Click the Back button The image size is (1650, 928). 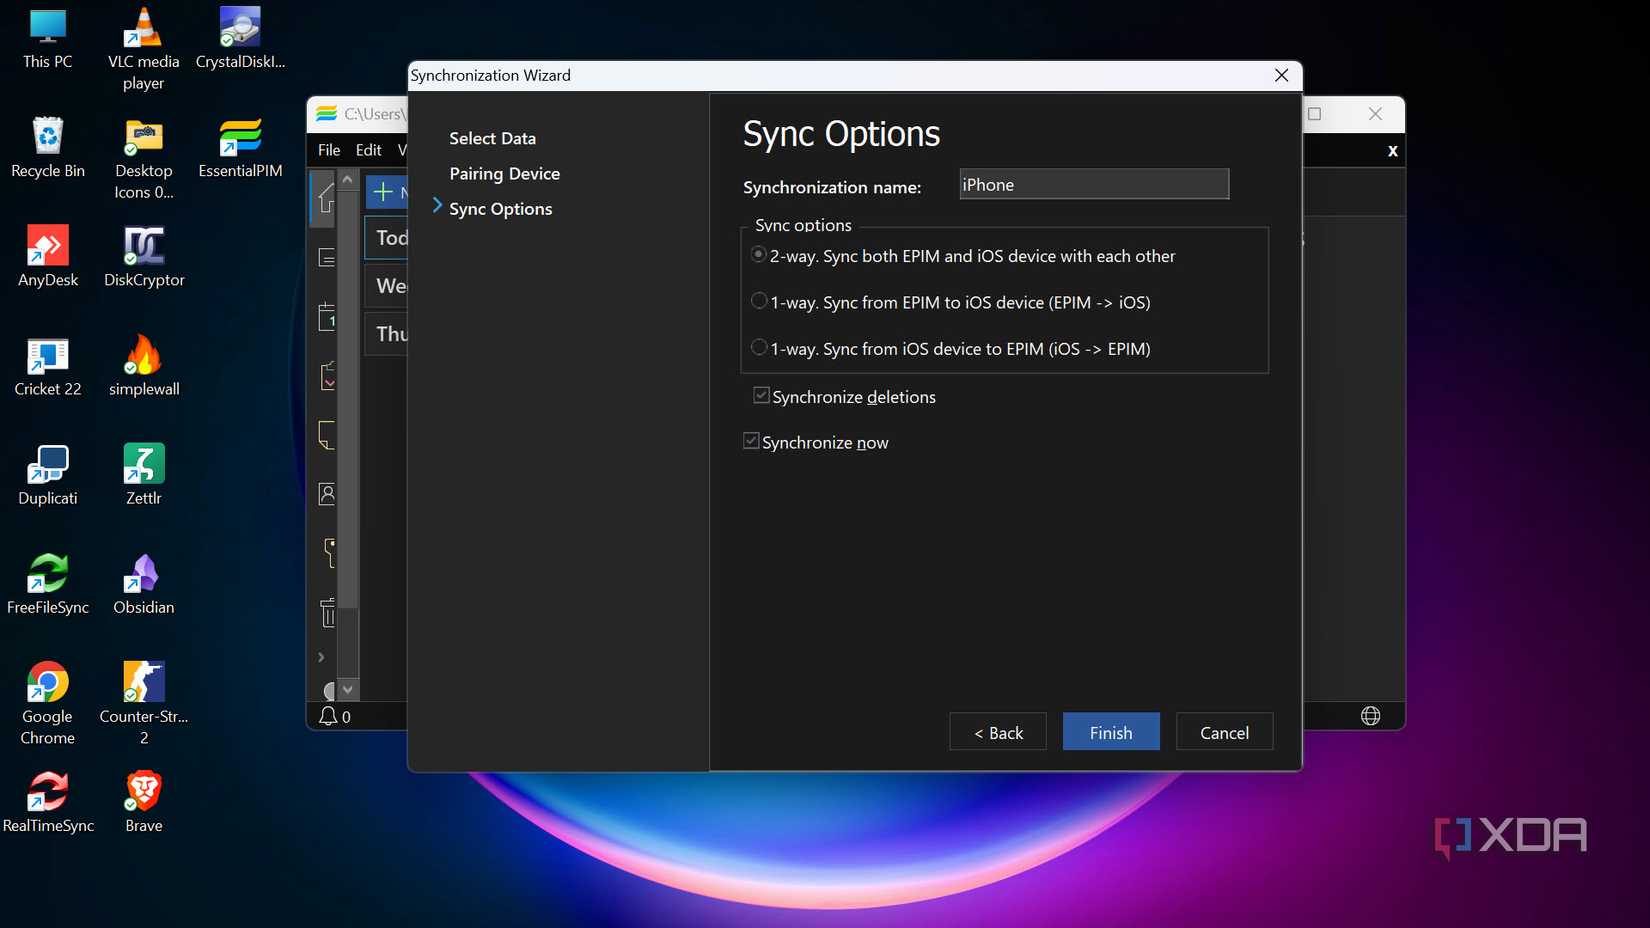(998, 732)
